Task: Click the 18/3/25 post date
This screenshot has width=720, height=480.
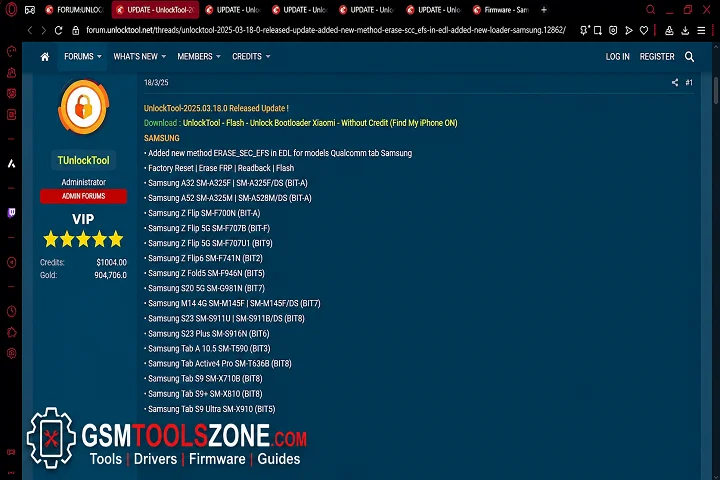Action: pos(156,83)
